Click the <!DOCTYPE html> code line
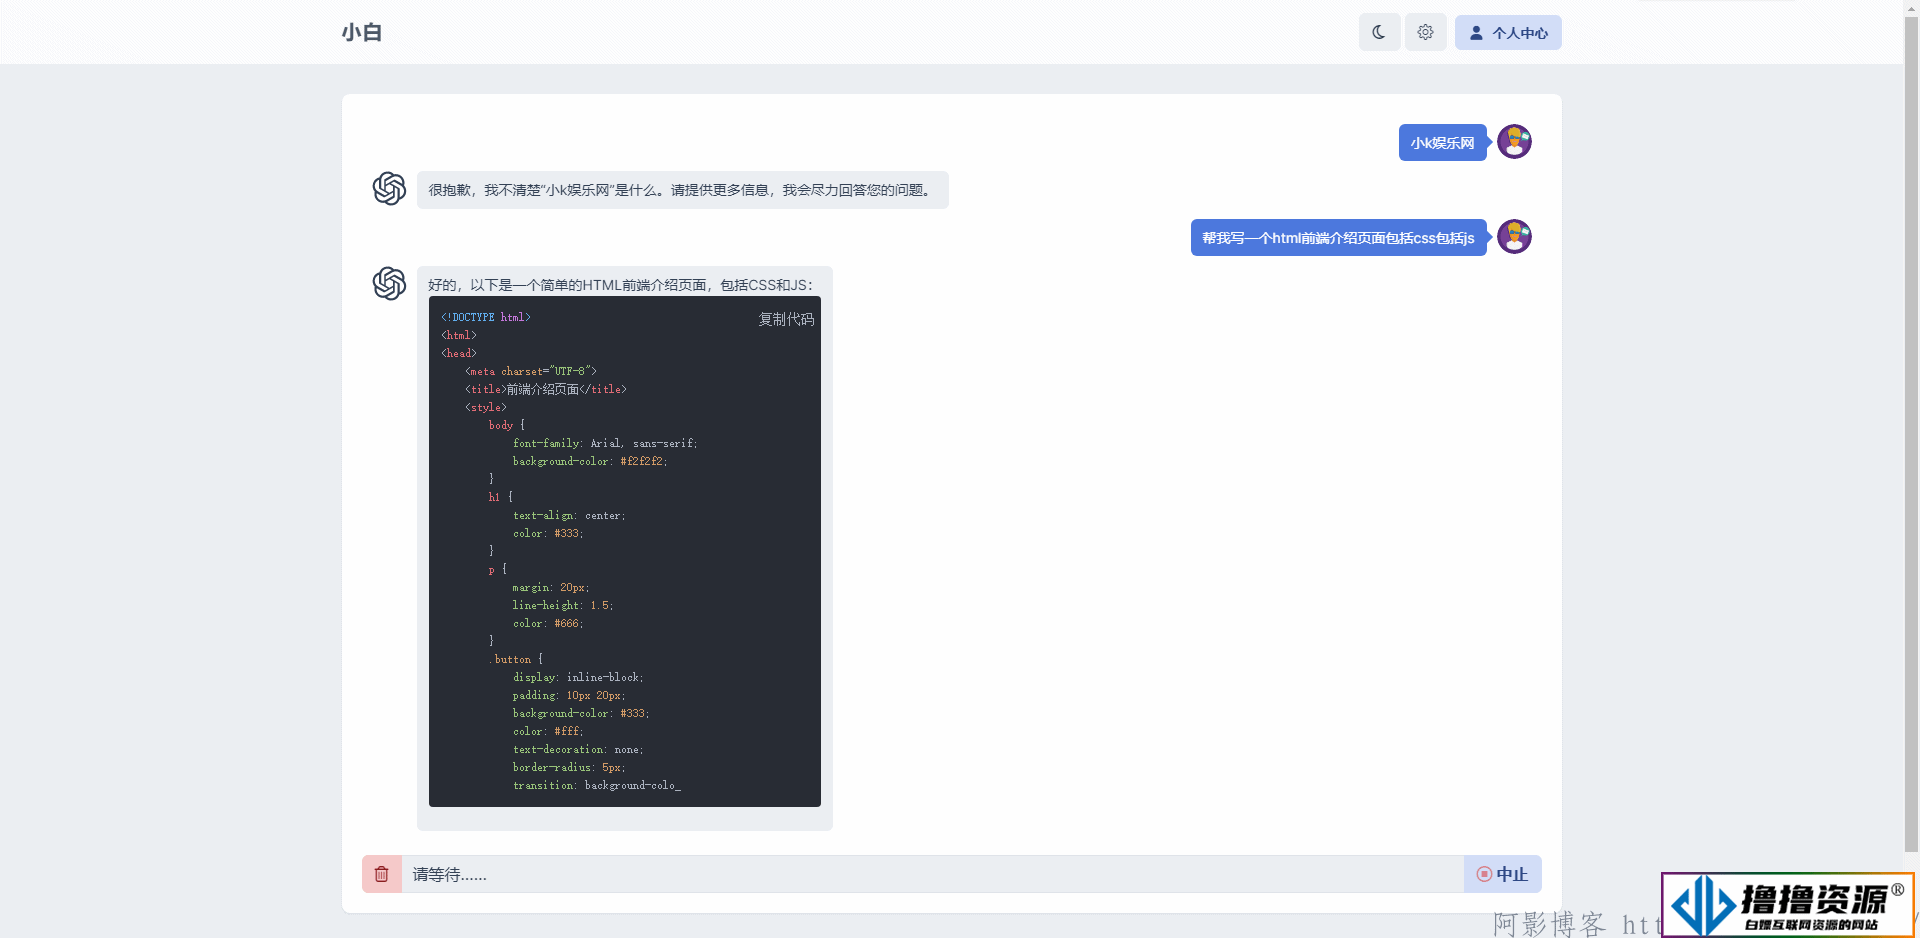The image size is (1920, 938). (x=486, y=317)
